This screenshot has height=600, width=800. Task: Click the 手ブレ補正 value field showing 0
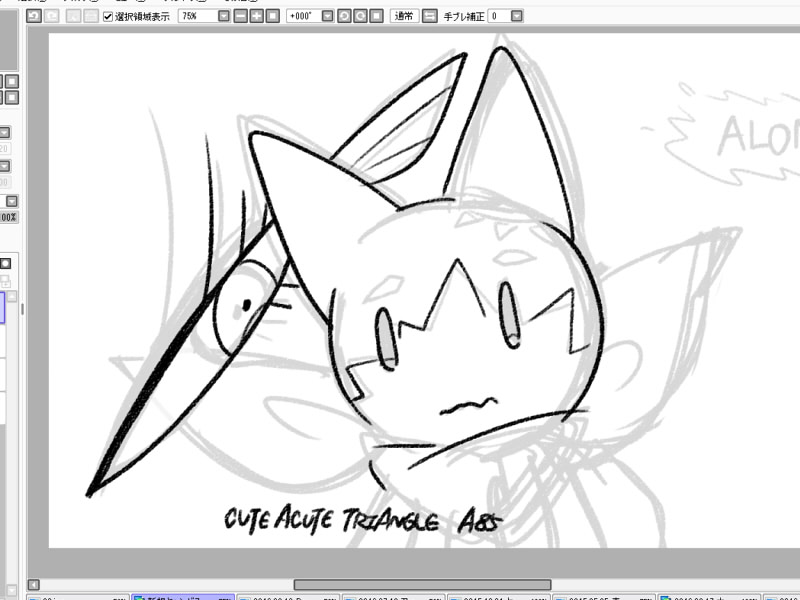tap(499, 16)
